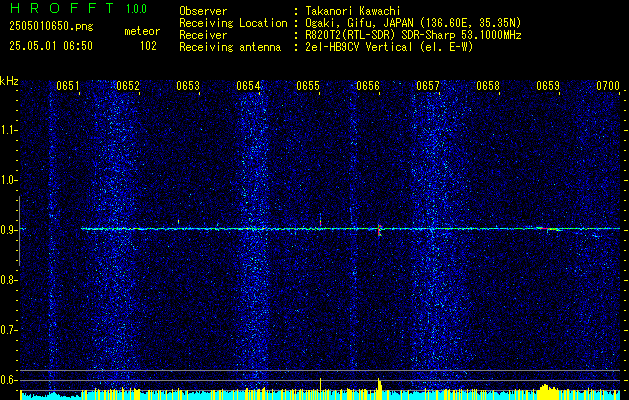629x400 pixels.
Task: Click the HROFFT title text
Action: point(62,8)
